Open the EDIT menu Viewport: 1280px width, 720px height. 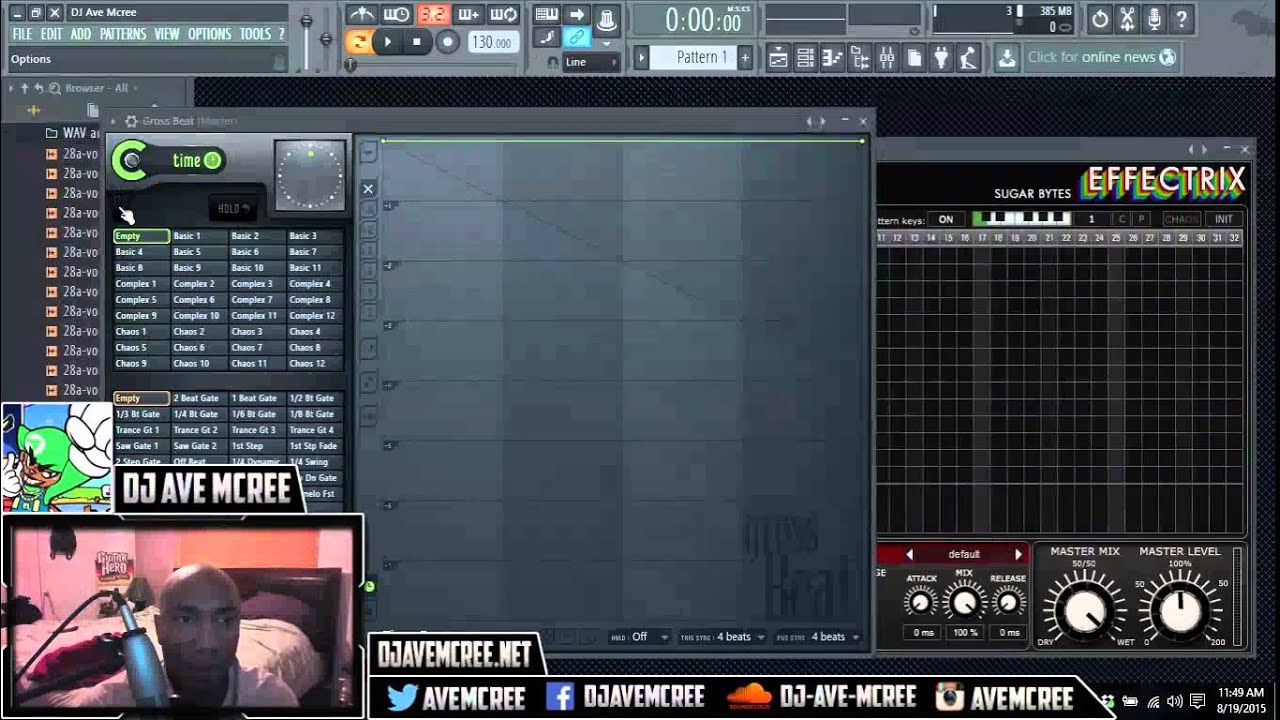click(x=51, y=34)
